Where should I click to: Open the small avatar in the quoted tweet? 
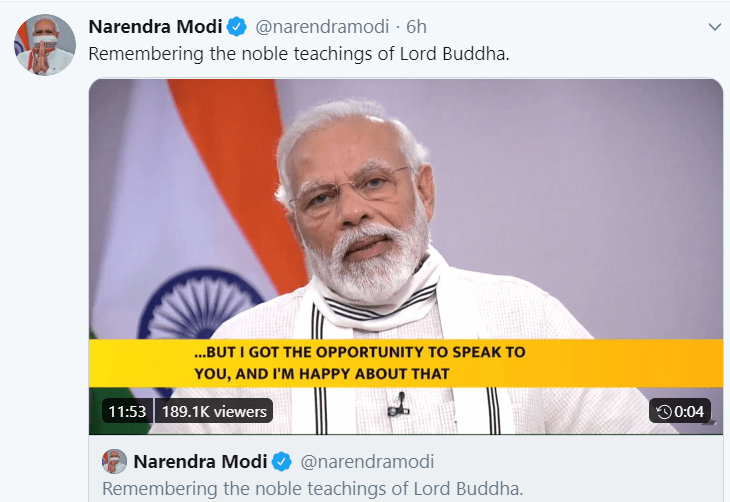click(113, 462)
